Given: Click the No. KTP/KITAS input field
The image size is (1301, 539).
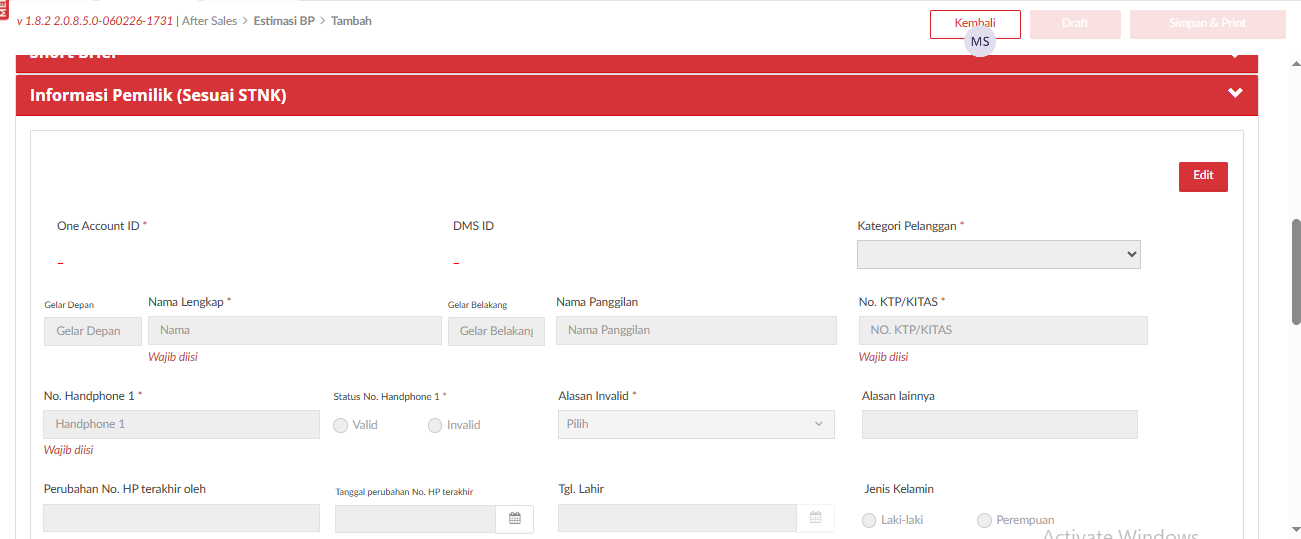Looking at the screenshot, I should point(1002,330).
